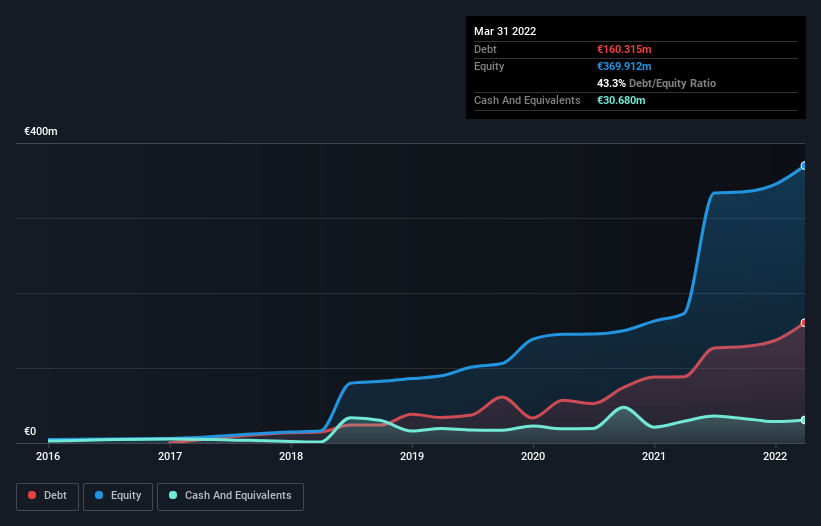Select the 2022 x-axis label
Image resolution: width=821 pixels, height=526 pixels.
(775, 456)
